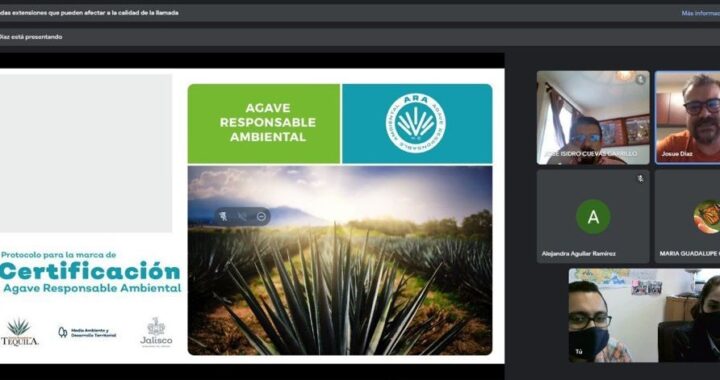Click the 'Tú' label on self view

coord(579,352)
